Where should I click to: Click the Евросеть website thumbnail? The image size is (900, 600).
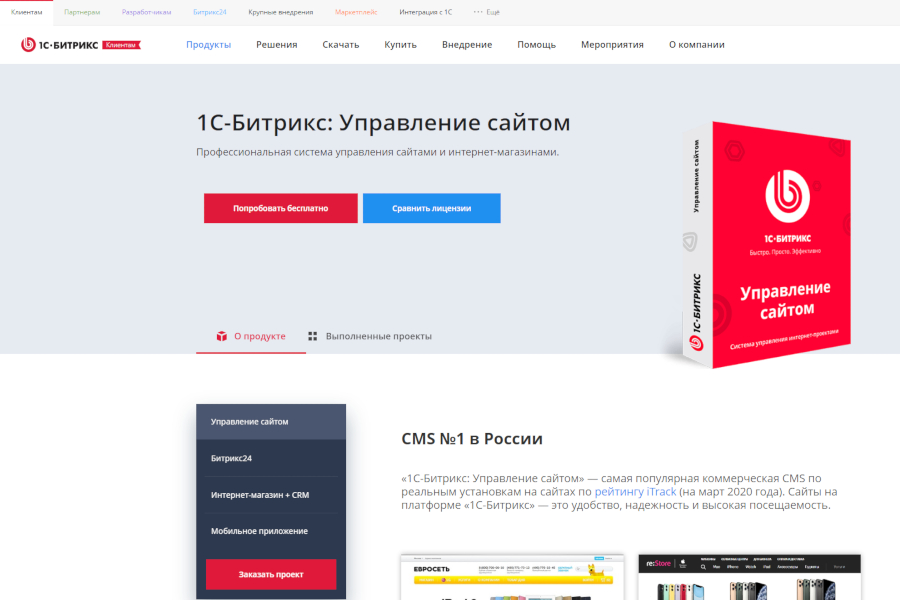(511, 580)
